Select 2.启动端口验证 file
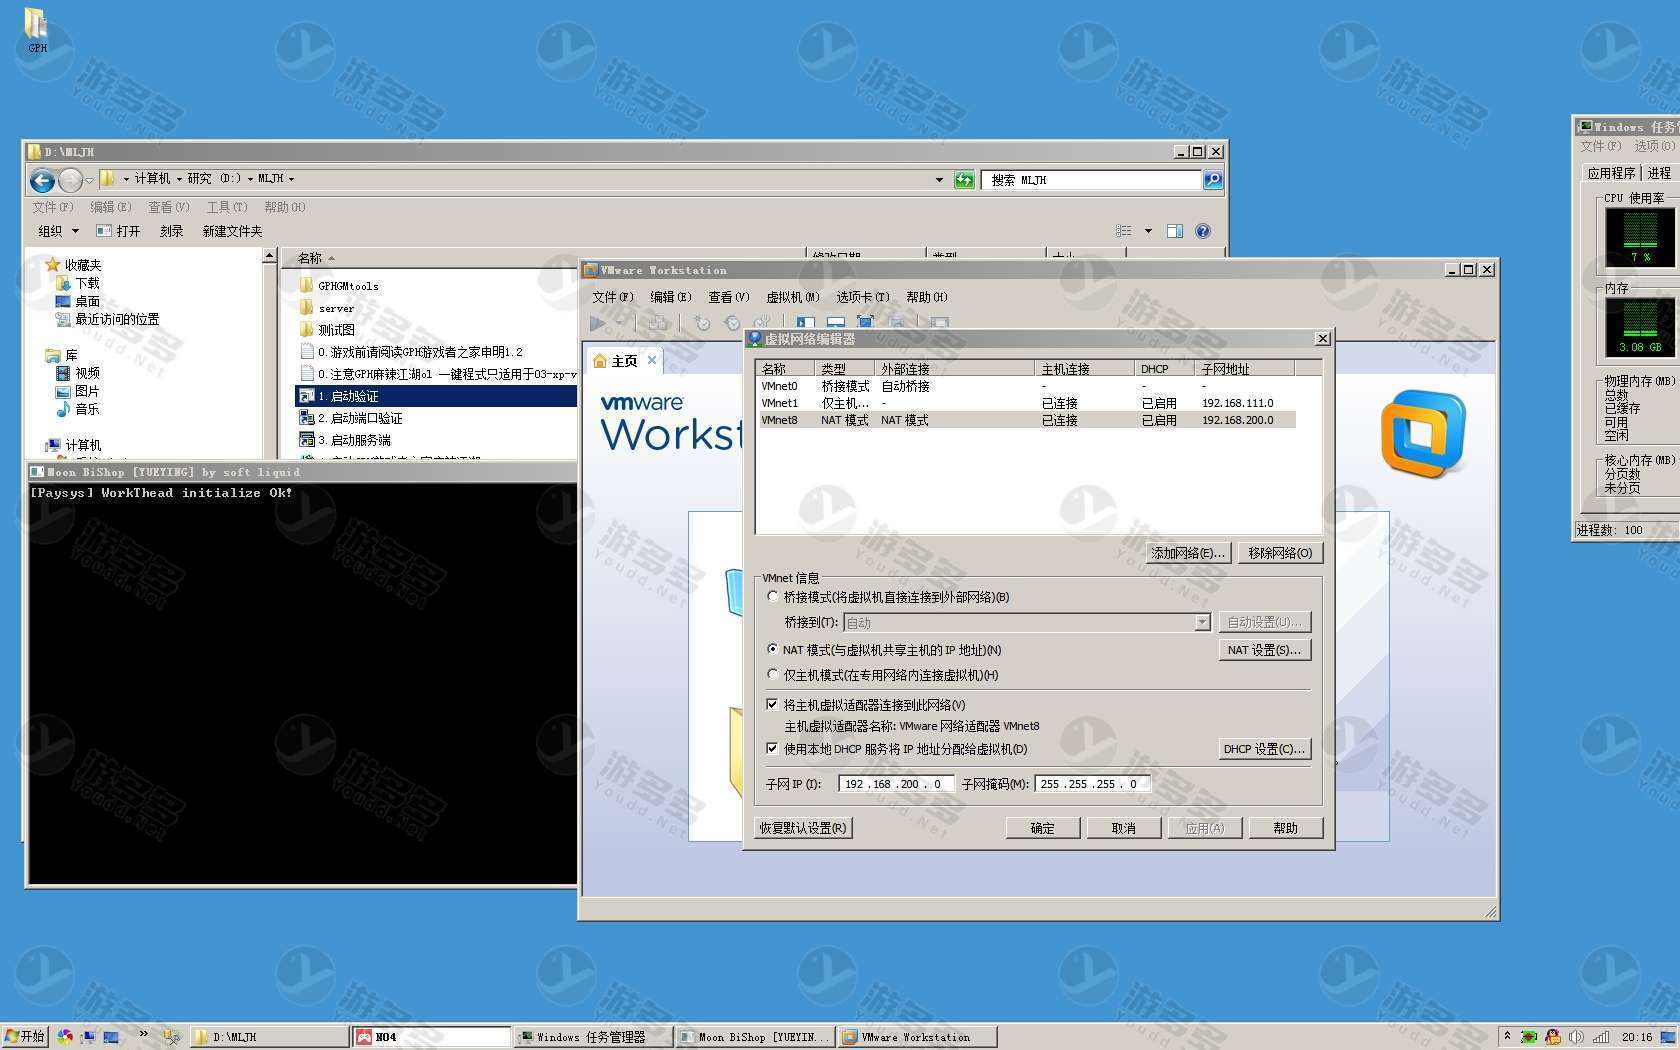Image resolution: width=1680 pixels, height=1050 pixels. pos(351,418)
